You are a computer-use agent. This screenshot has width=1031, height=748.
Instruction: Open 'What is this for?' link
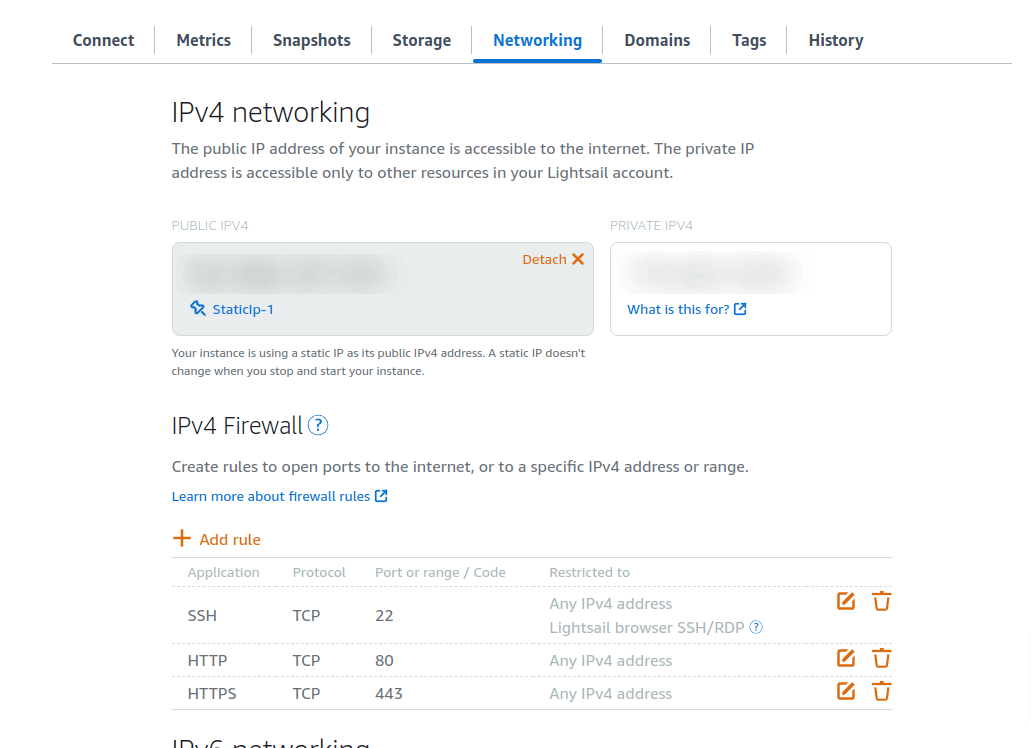686,309
